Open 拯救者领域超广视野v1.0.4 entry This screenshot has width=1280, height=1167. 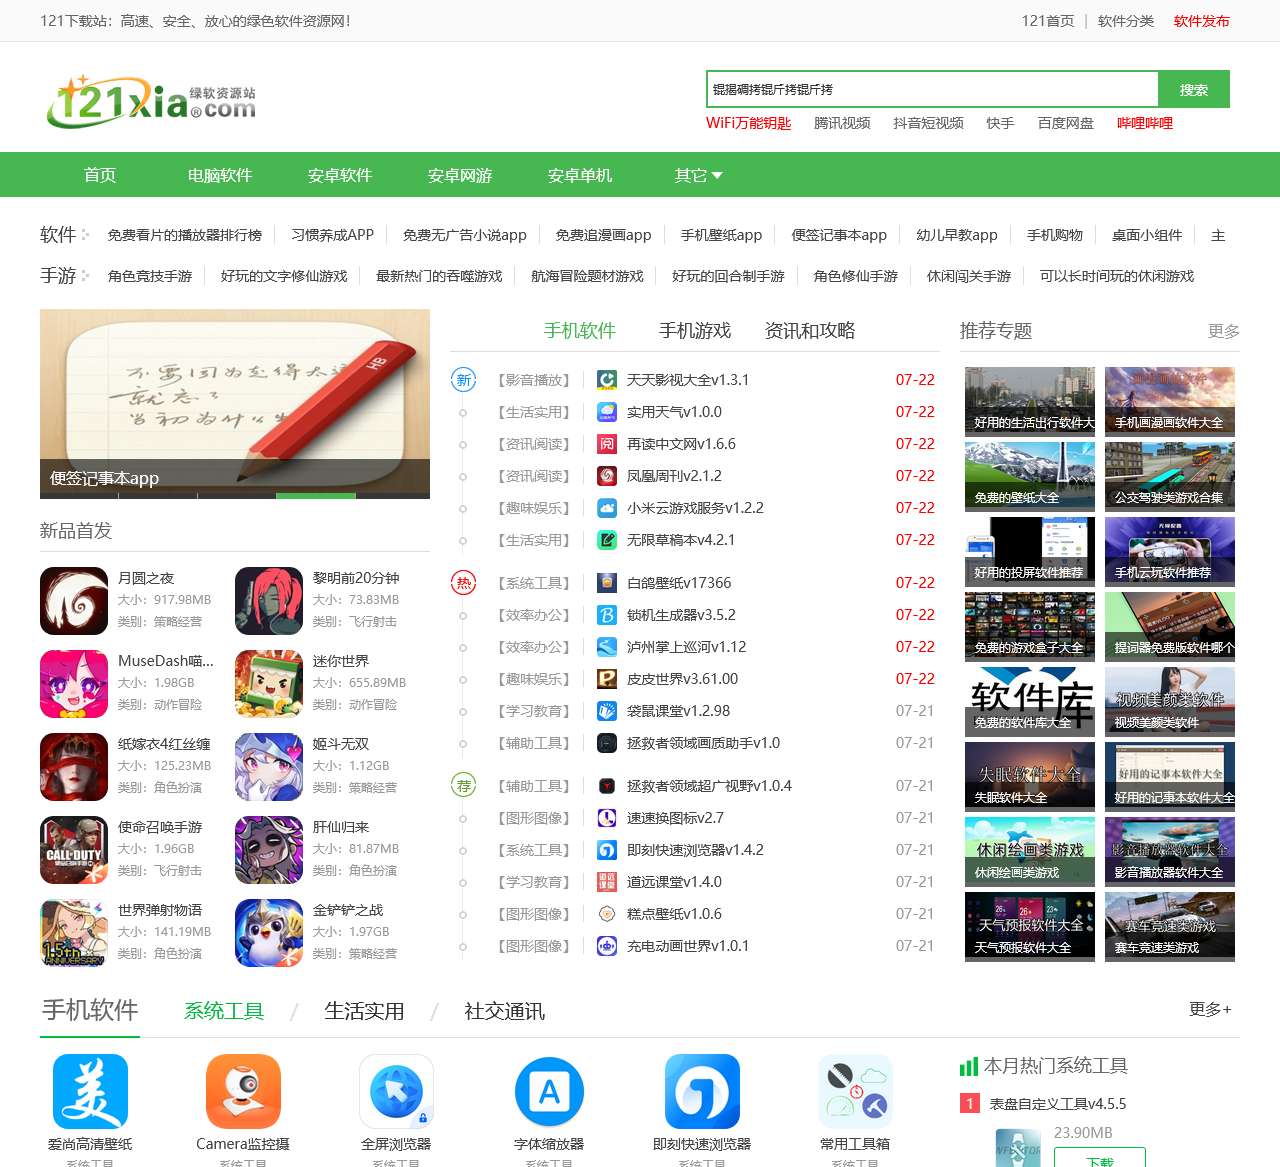(709, 786)
